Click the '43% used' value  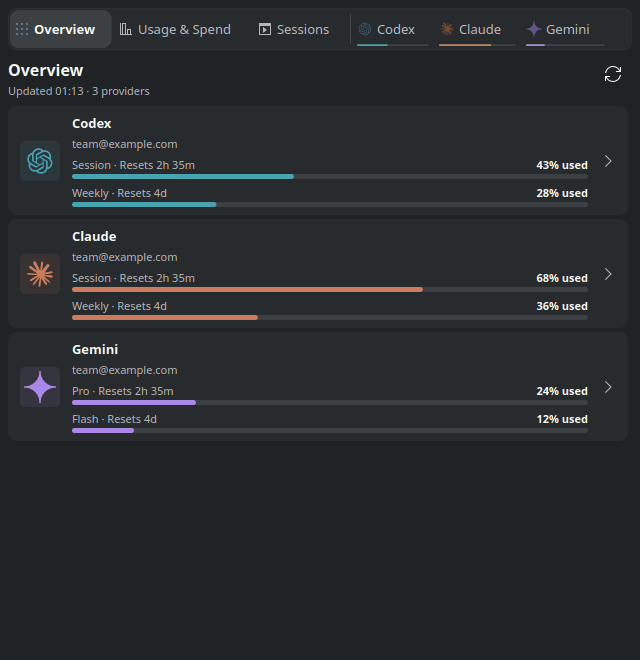pos(562,165)
